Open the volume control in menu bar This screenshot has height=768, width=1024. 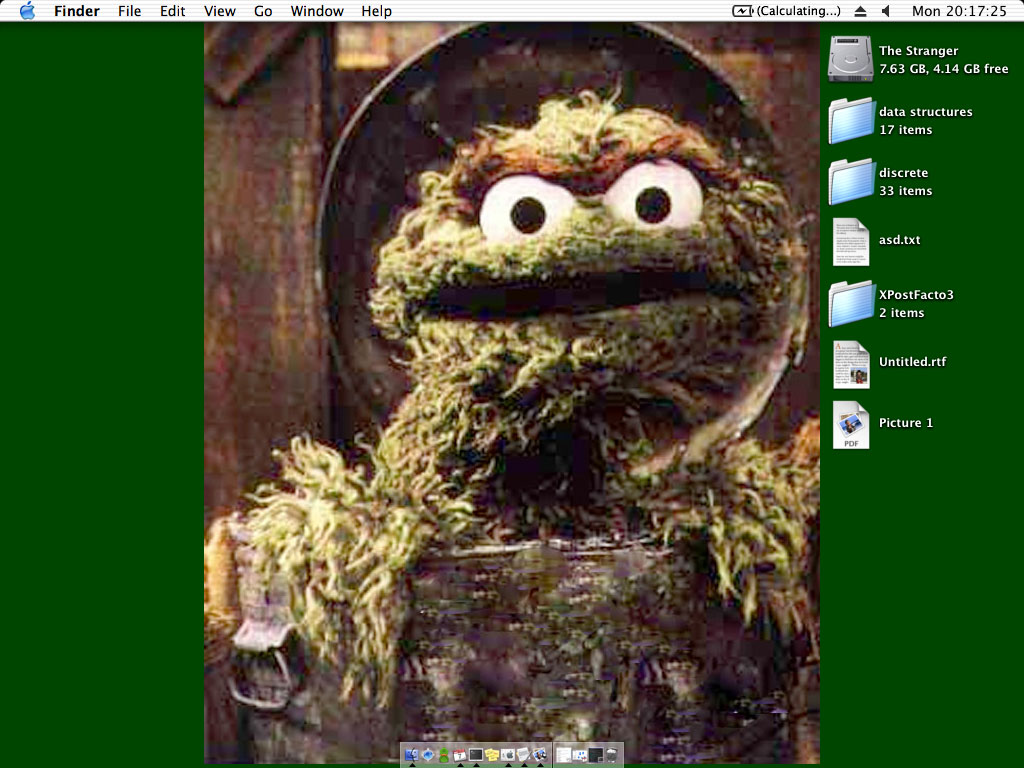coord(886,11)
